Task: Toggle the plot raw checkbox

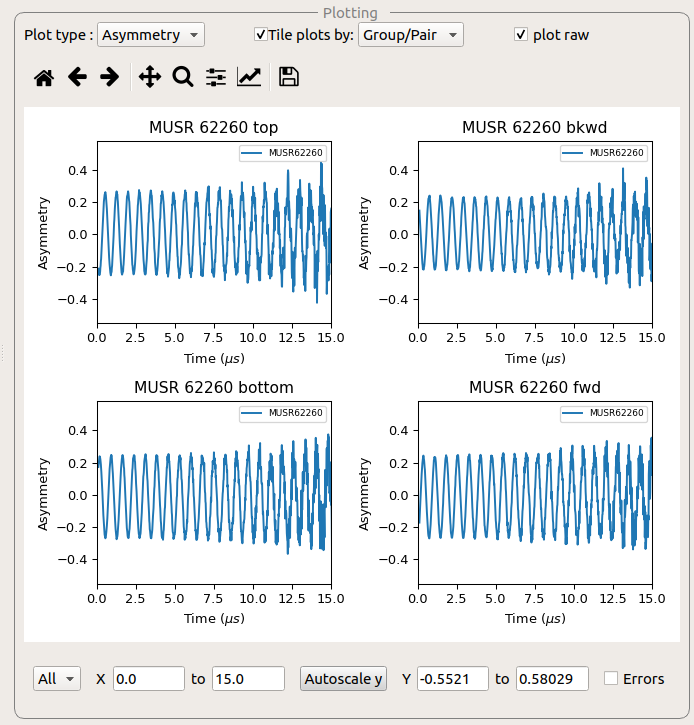Action: pos(521,35)
